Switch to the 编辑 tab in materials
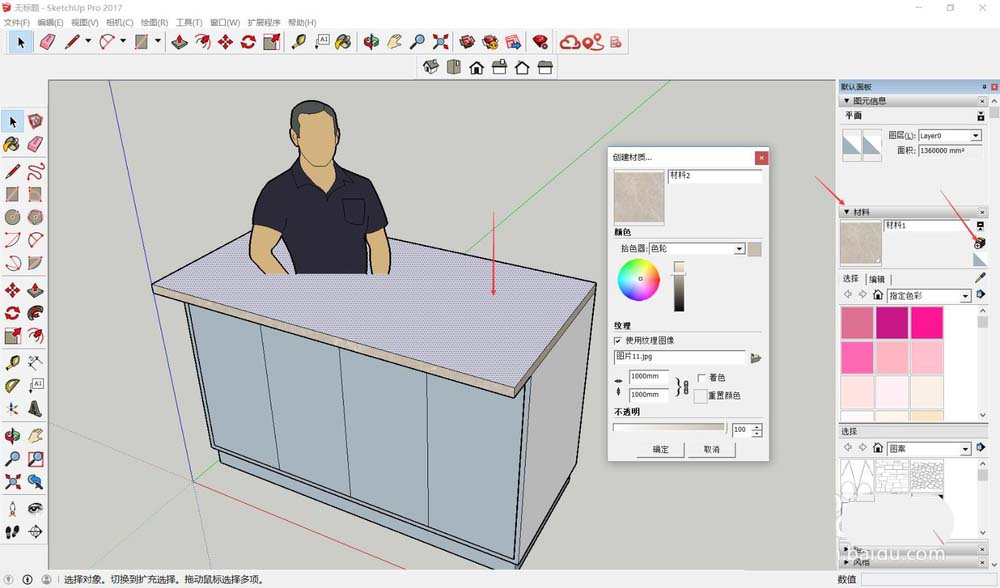 tap(876, 279)
